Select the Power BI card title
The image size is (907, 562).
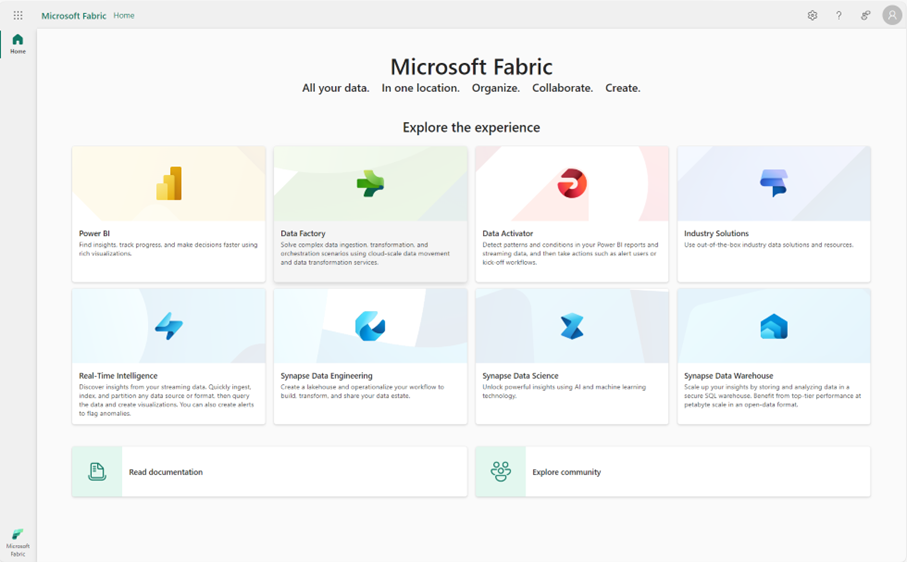tap(94, 233)
